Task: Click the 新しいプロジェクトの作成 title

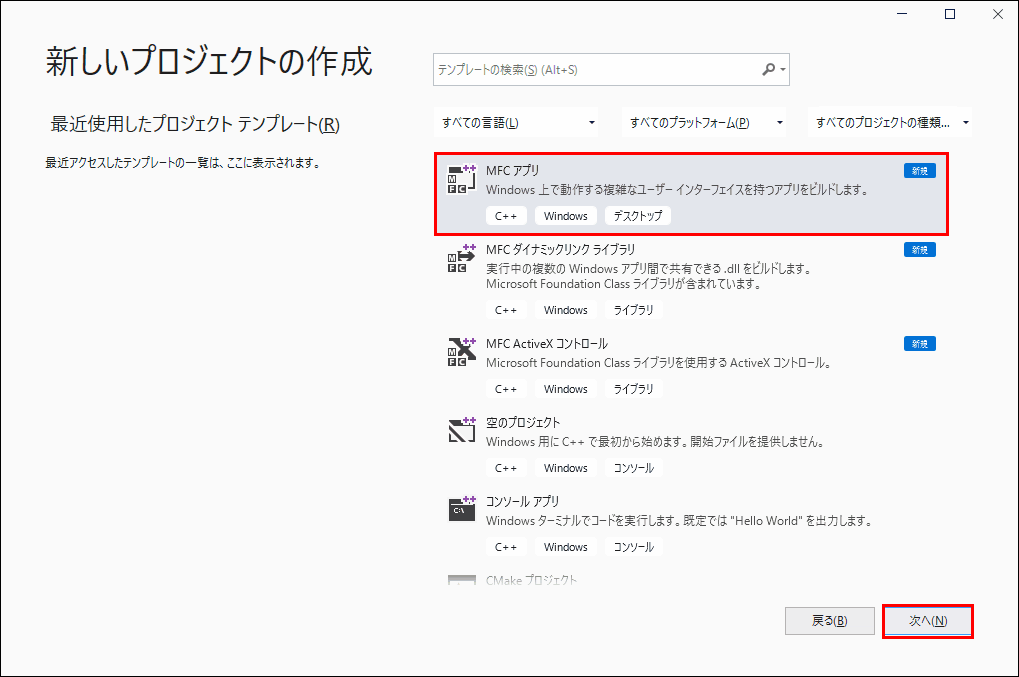Action: click(209, 62)
